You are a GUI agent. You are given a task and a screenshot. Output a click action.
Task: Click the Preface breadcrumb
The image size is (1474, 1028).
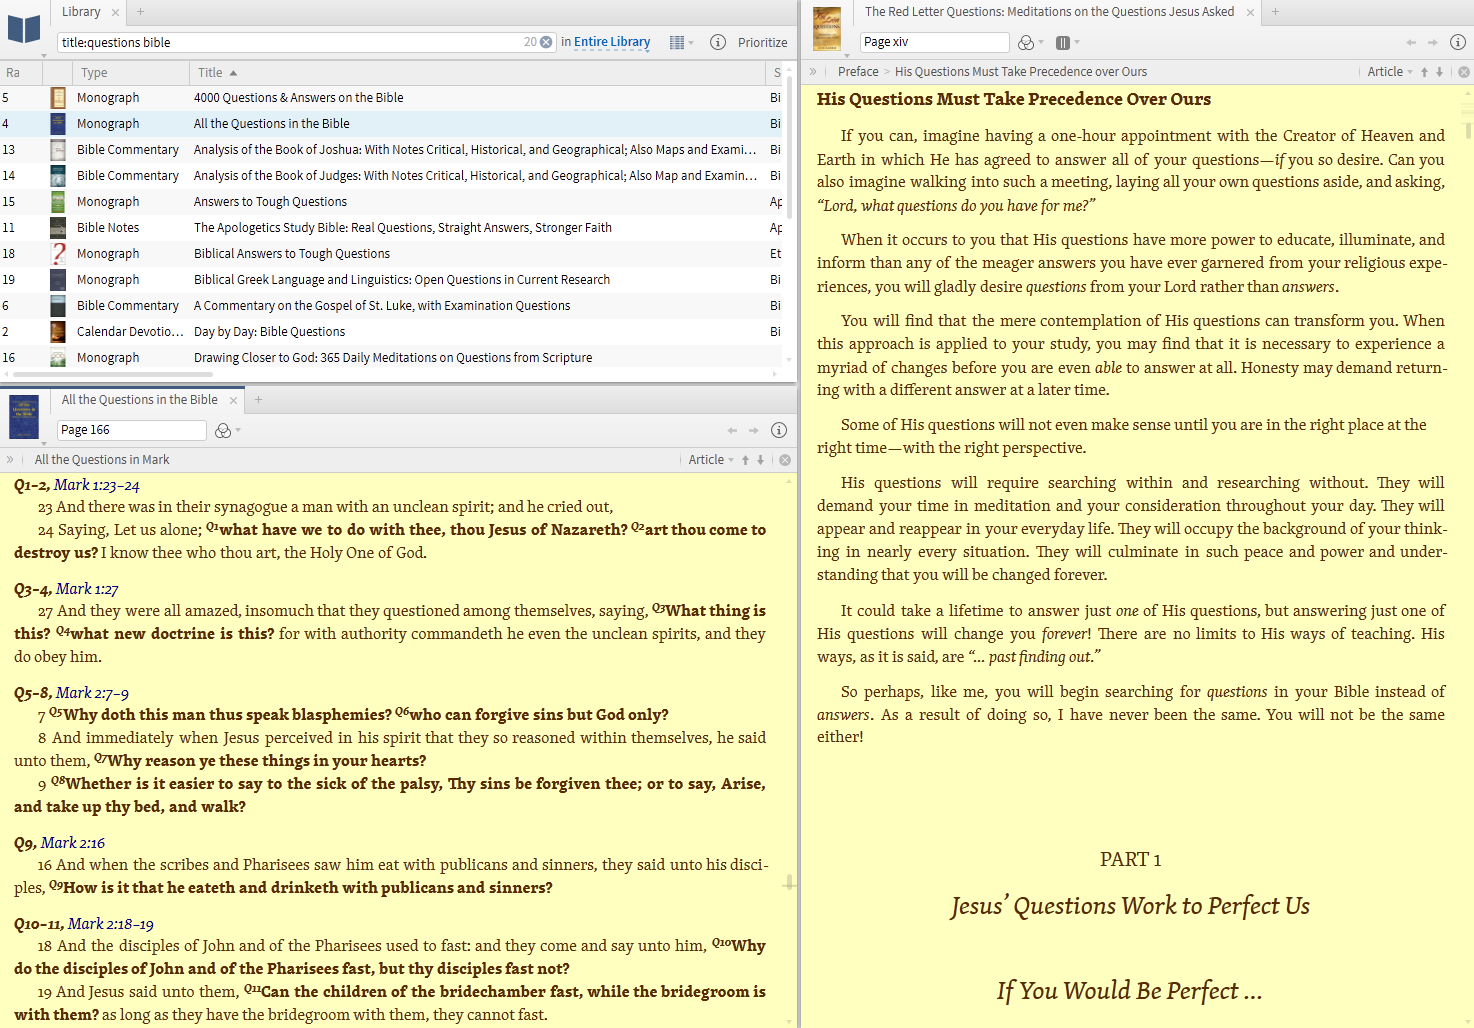(x=858, y=72)
